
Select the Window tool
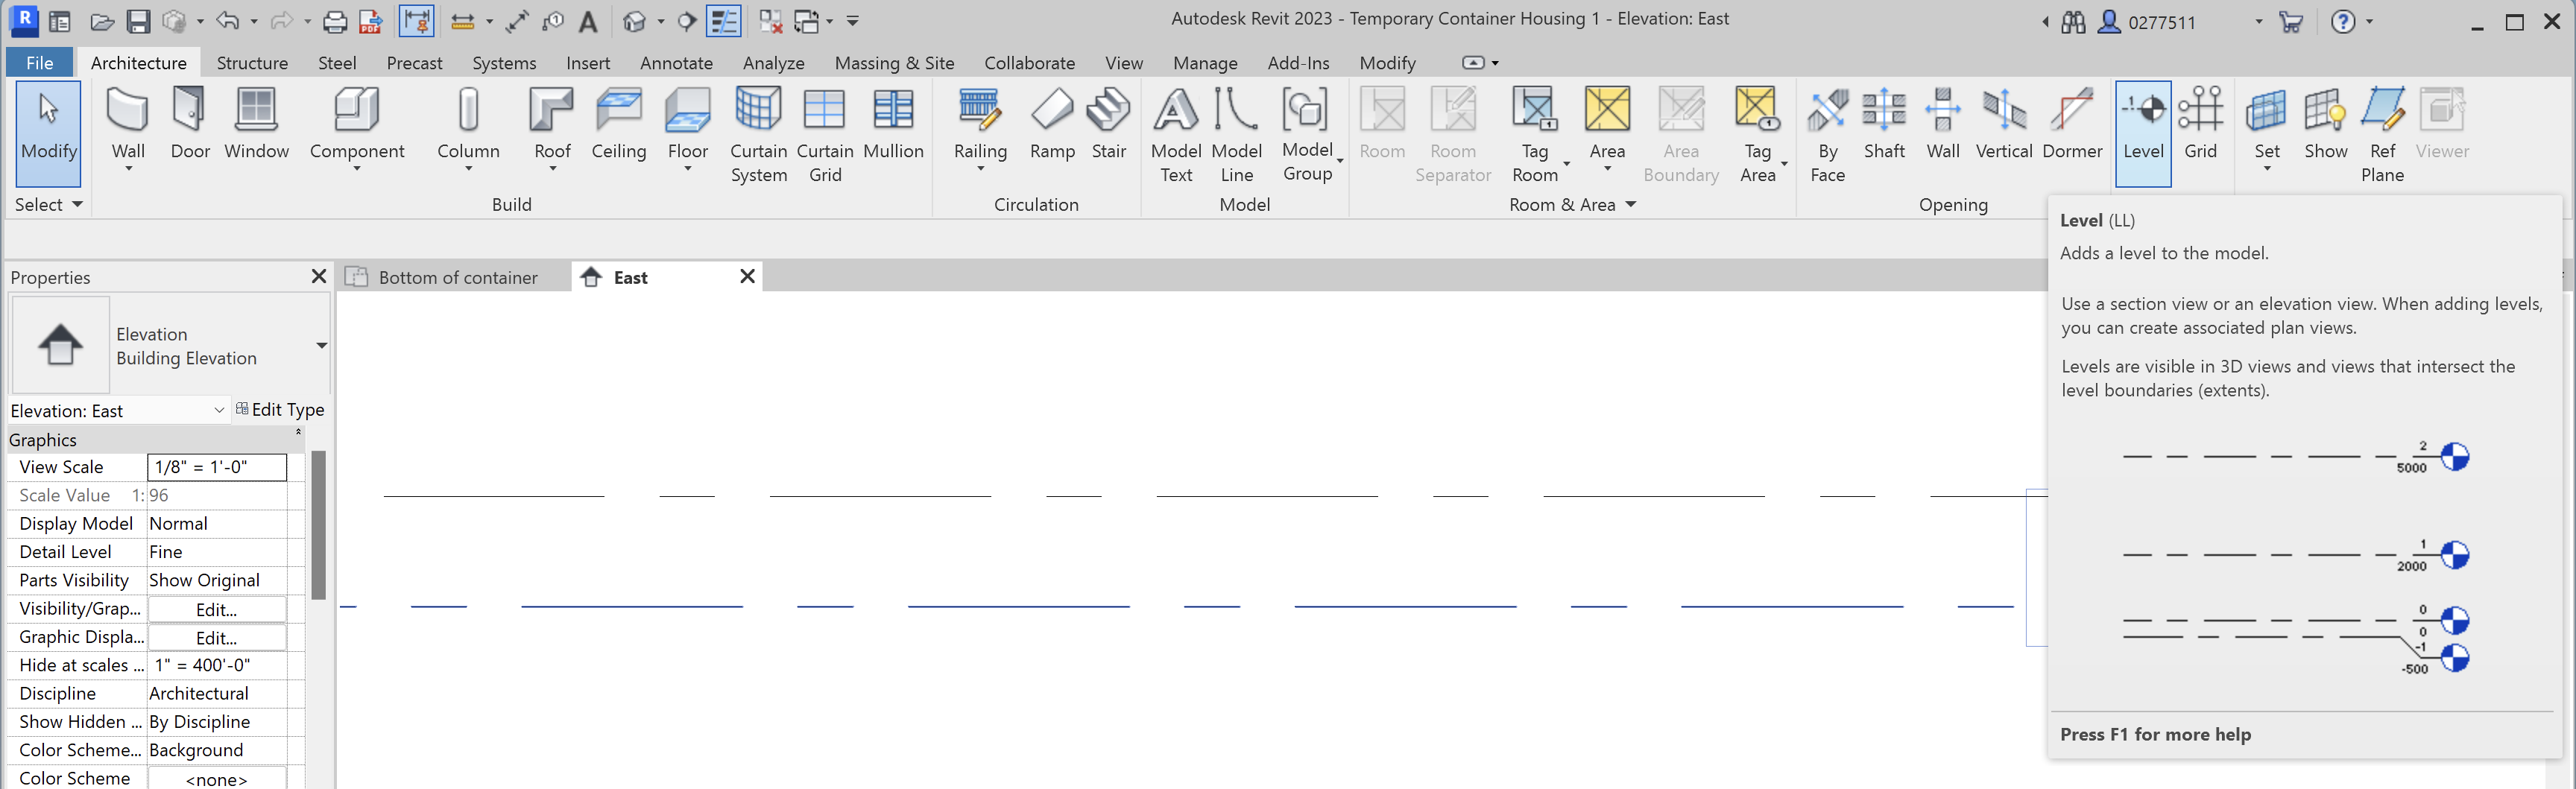256,125
